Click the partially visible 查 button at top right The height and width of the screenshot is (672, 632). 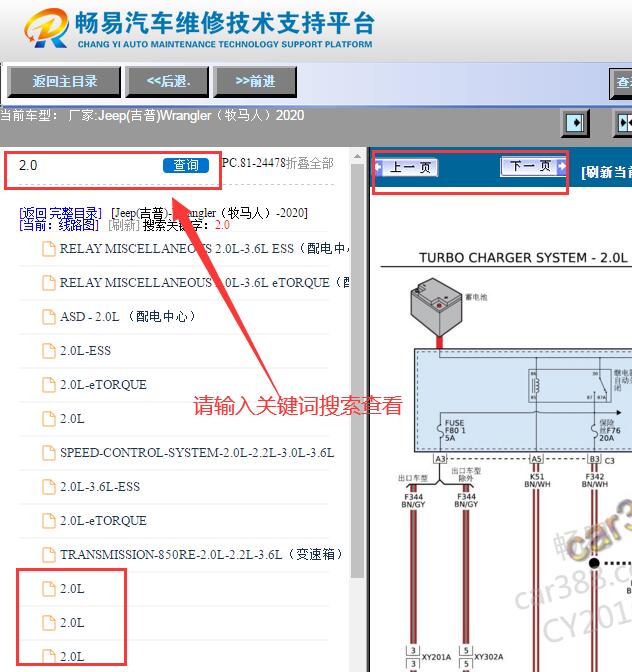[621, 82]
